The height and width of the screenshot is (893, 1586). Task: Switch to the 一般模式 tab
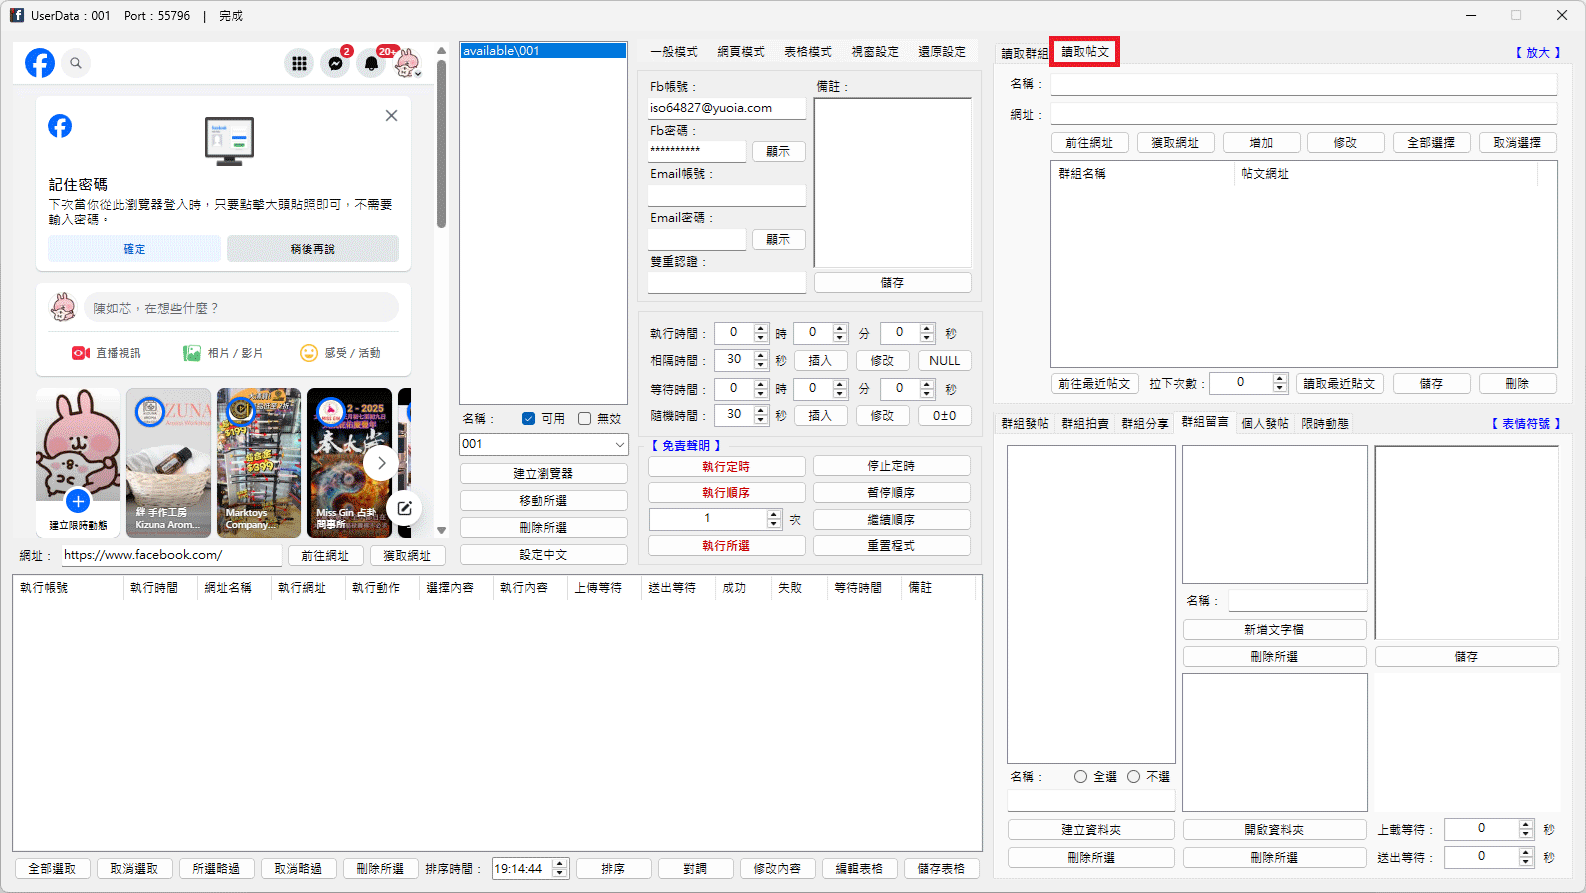tap(674, 52)
